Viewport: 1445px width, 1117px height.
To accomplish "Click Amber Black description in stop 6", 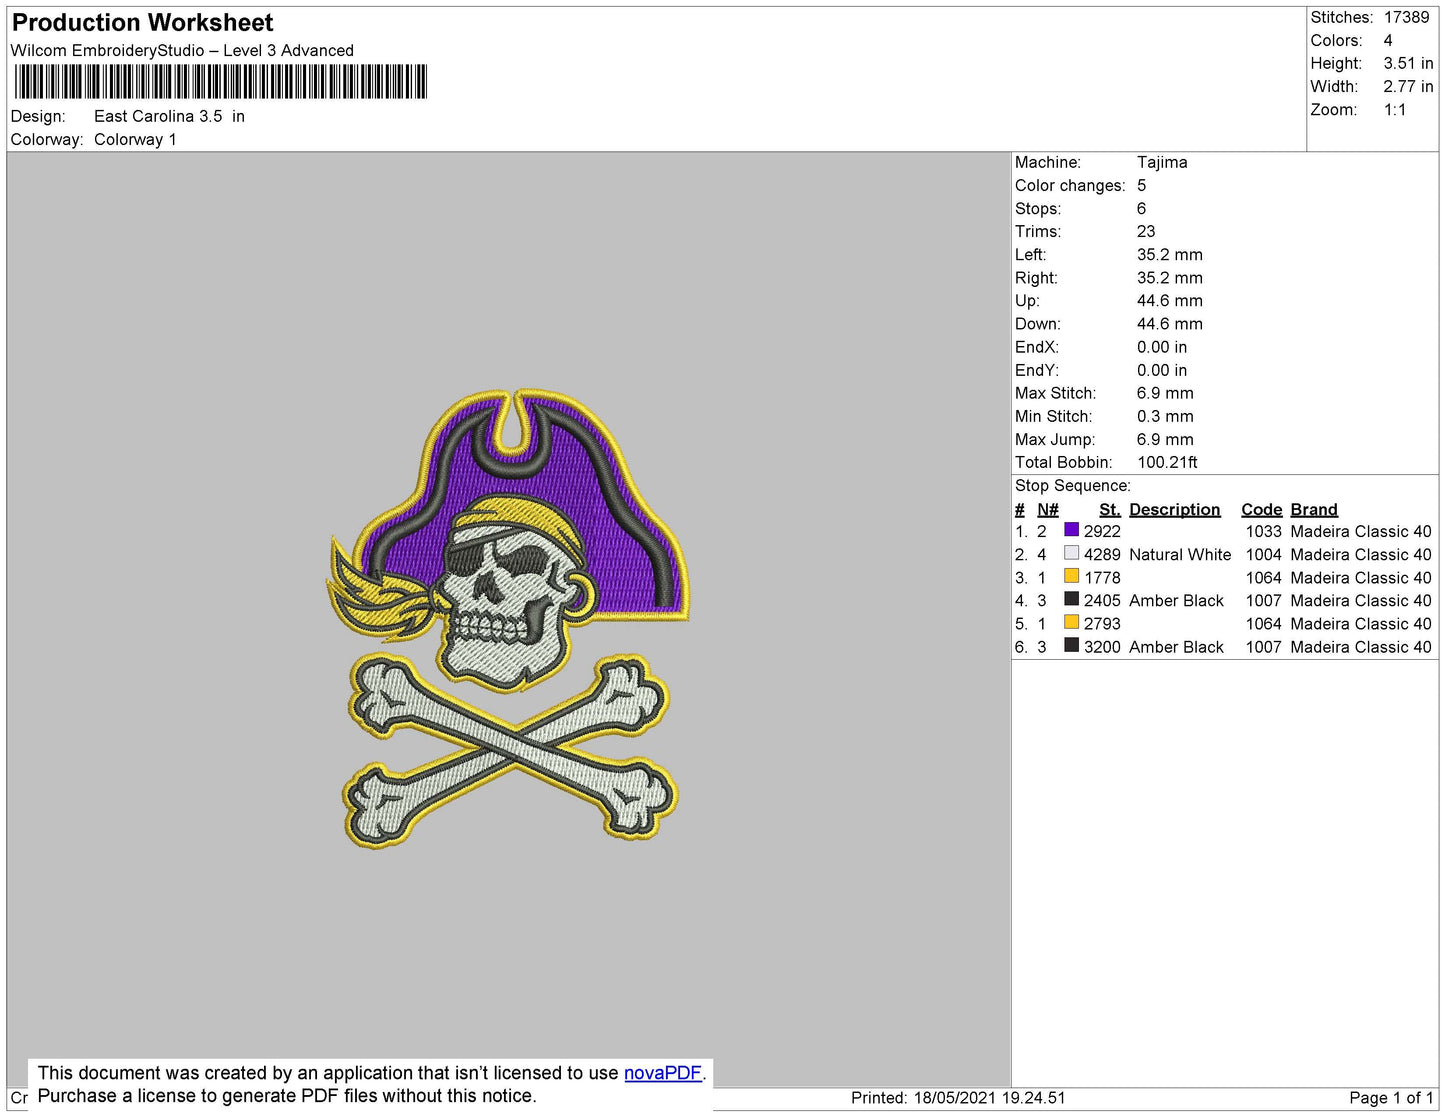I will [1176, 646].
